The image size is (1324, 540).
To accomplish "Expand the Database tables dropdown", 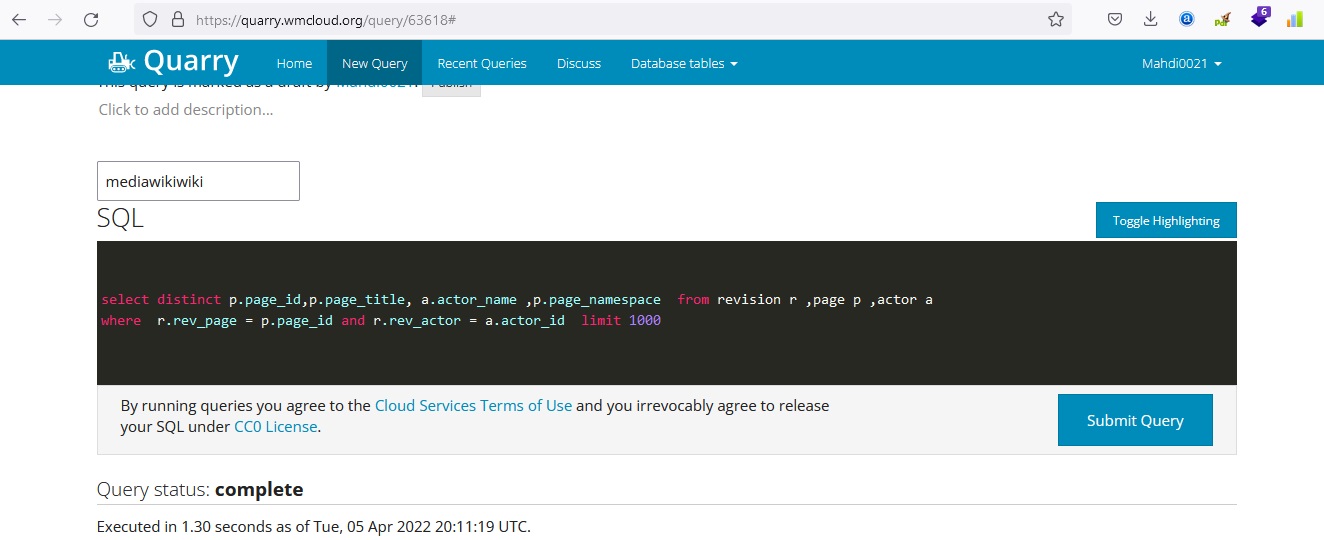I will coord(684,63).
